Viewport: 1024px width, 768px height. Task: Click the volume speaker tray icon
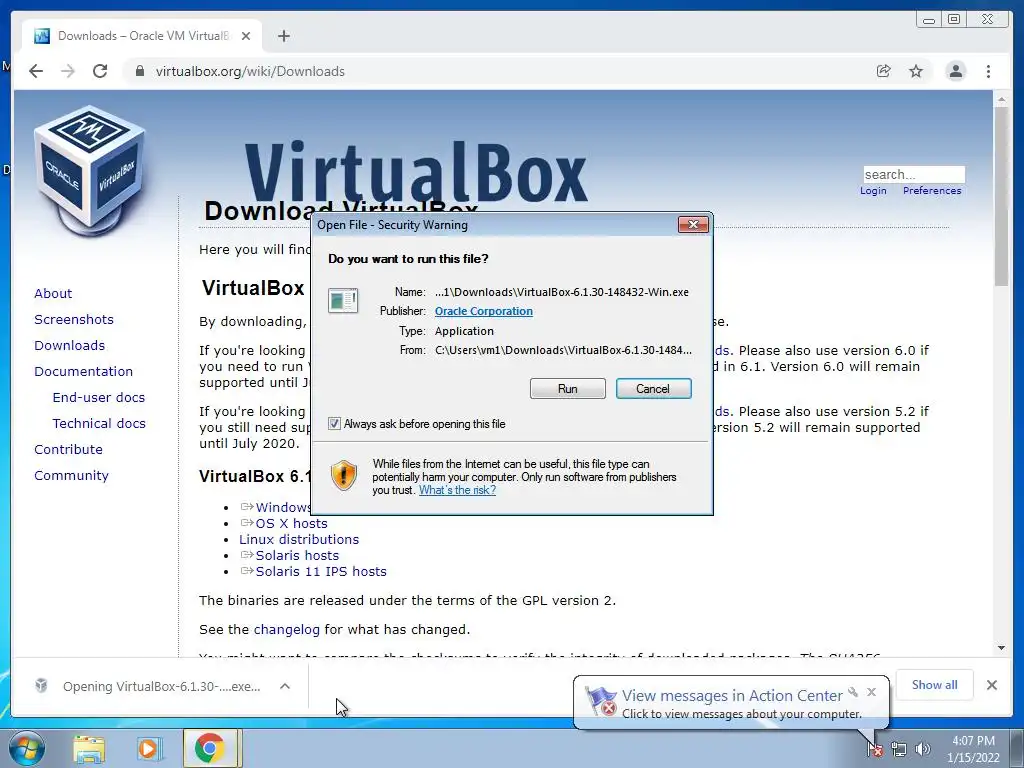pyautogui.click(x=922, y=749)
